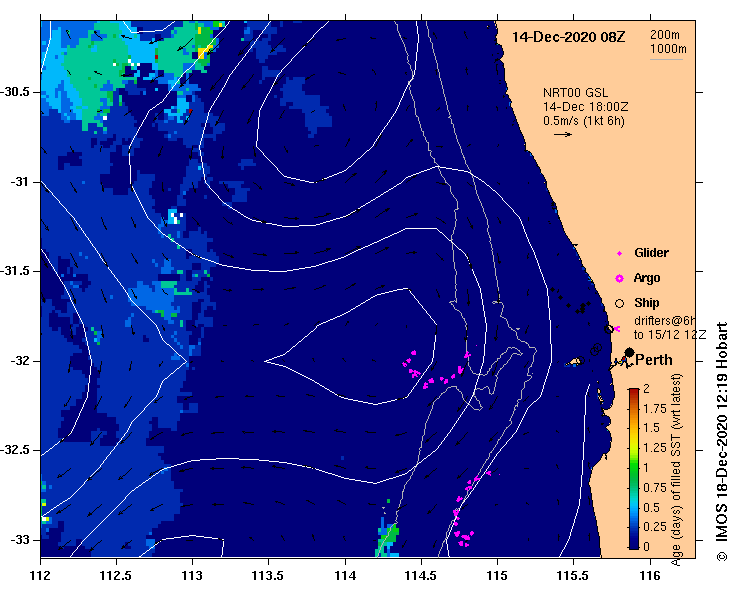Click the latitude tick label -30.5
Screen dimensions: 739x592
click(x=15, y=92)
